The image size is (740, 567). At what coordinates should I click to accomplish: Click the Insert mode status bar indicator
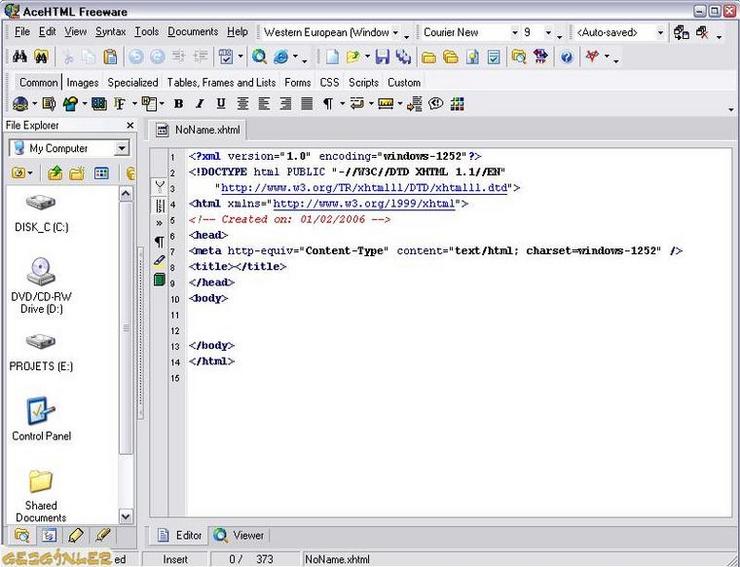click(176, 559)
